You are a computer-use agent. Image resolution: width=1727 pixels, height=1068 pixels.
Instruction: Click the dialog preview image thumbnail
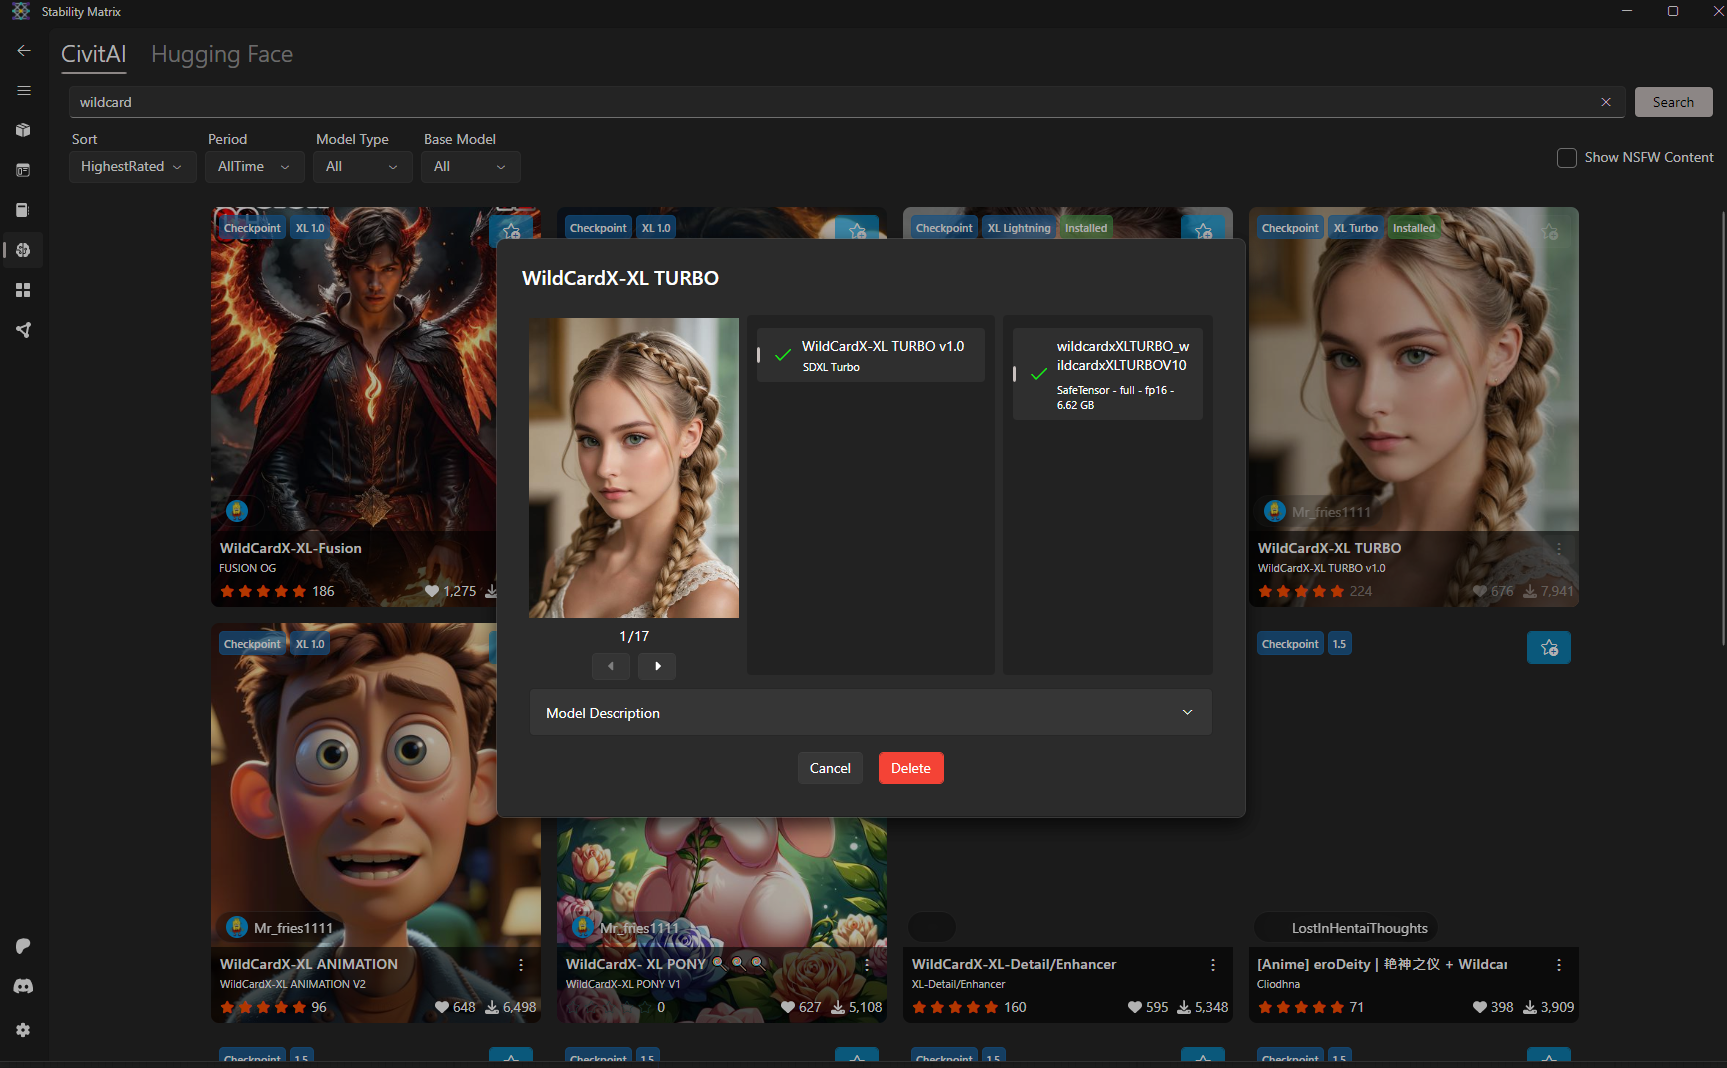coord(634,468)
